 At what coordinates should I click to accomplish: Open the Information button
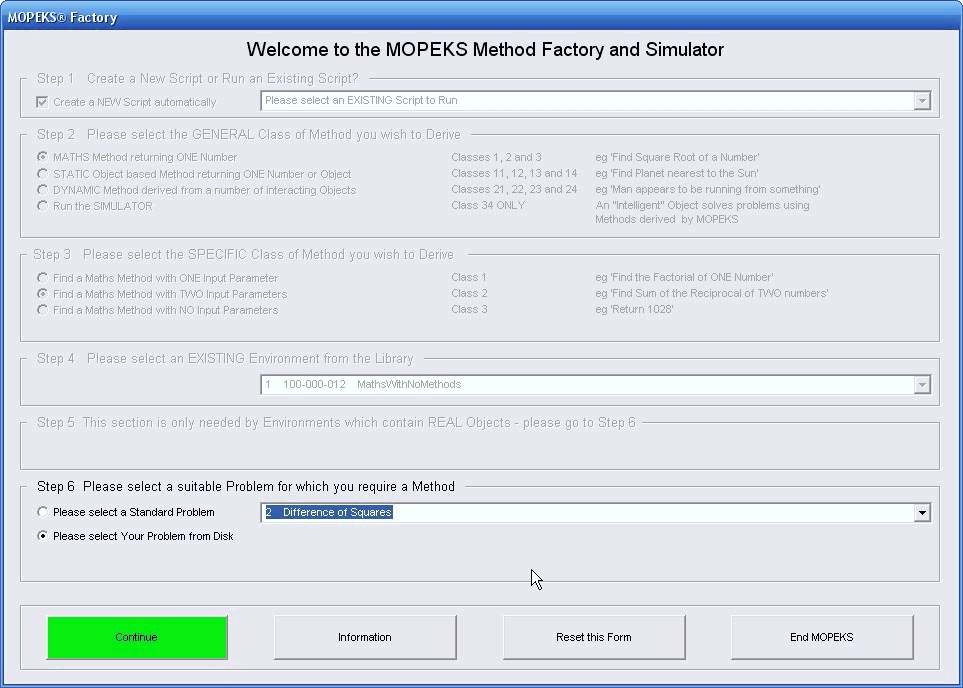365,637
